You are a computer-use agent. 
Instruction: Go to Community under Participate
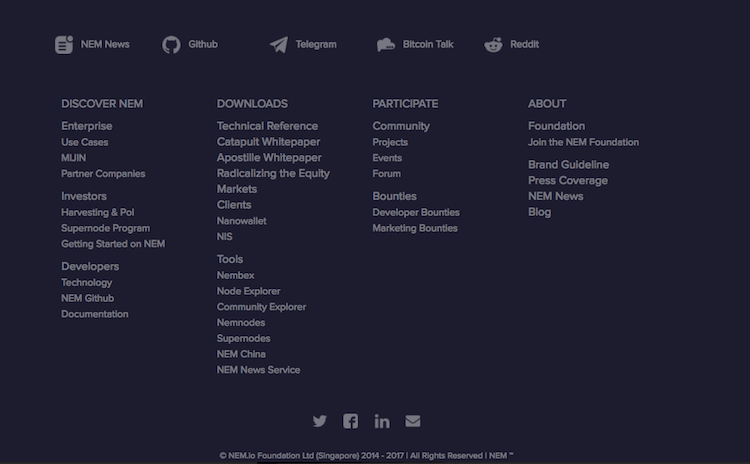(401, 126)
